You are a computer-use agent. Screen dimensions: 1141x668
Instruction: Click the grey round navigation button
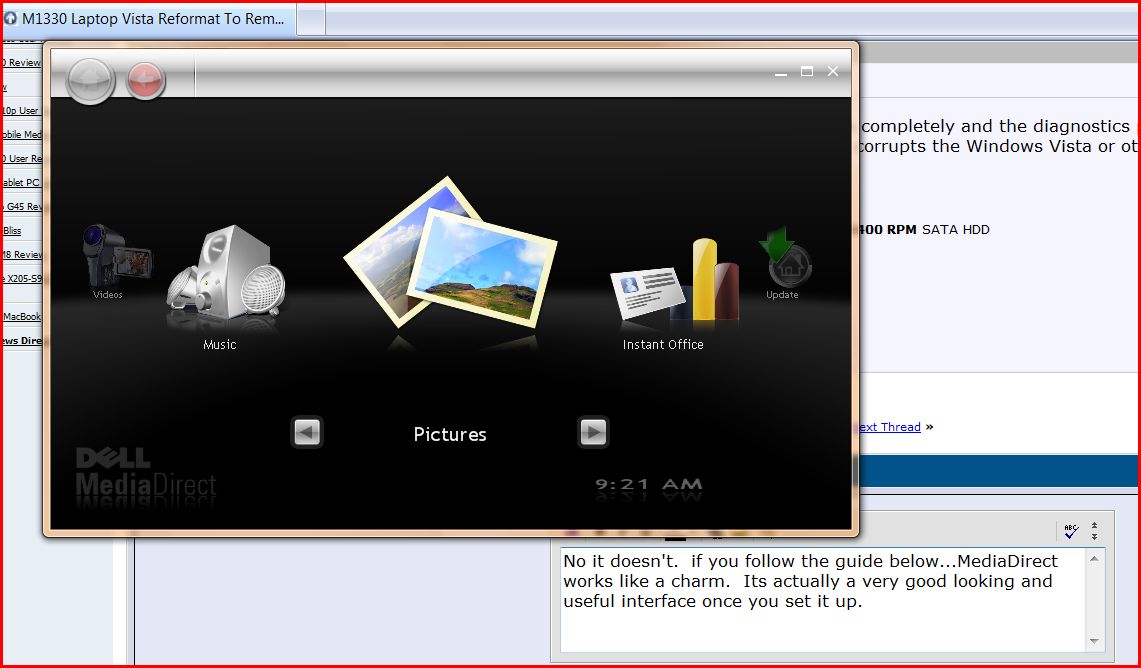tap(90, 80)
